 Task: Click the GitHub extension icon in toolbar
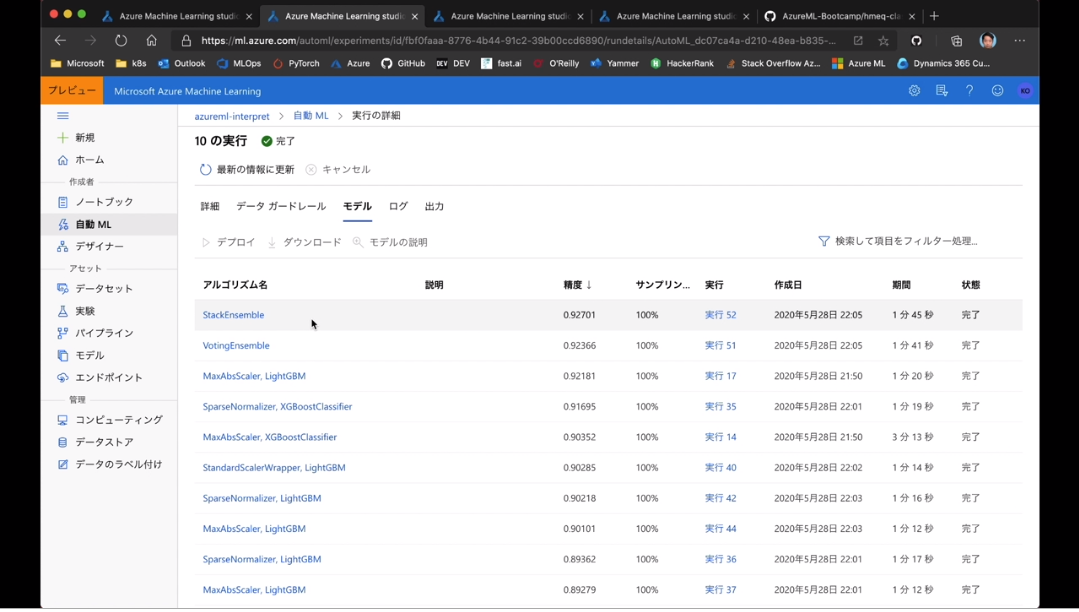pyautogui.click(x=916, y=41)
